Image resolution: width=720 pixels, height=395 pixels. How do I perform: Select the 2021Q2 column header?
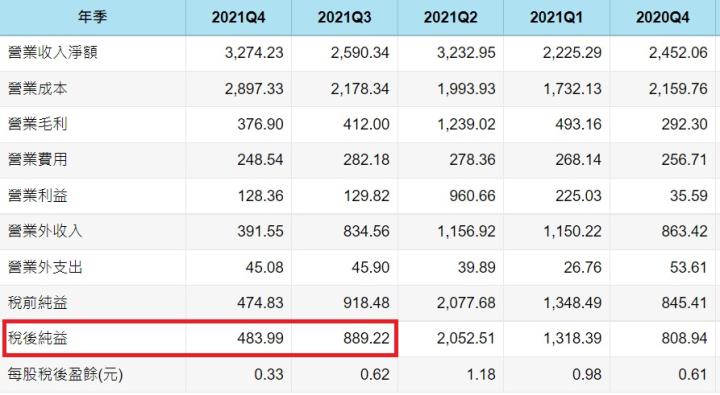click(450, 17)
